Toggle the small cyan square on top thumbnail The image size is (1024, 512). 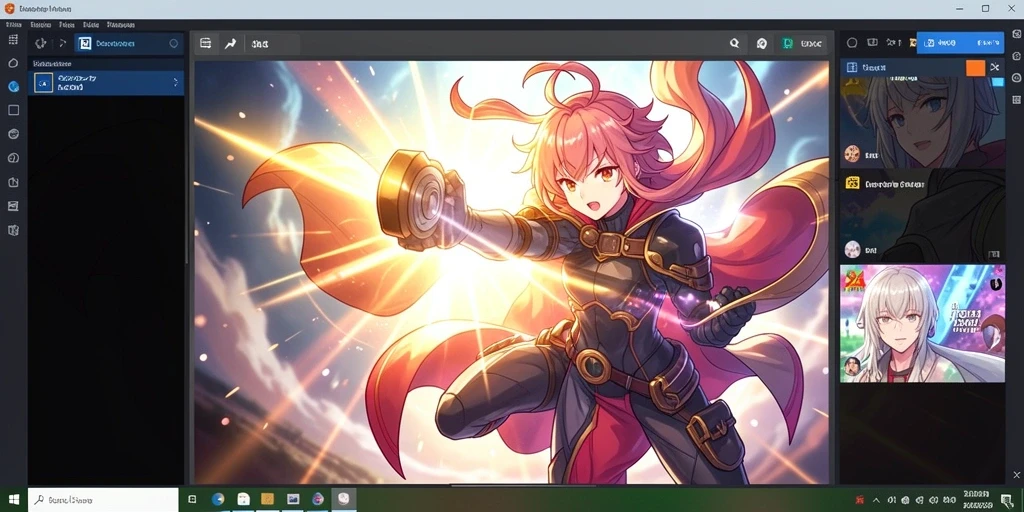(x=998, y=82)
